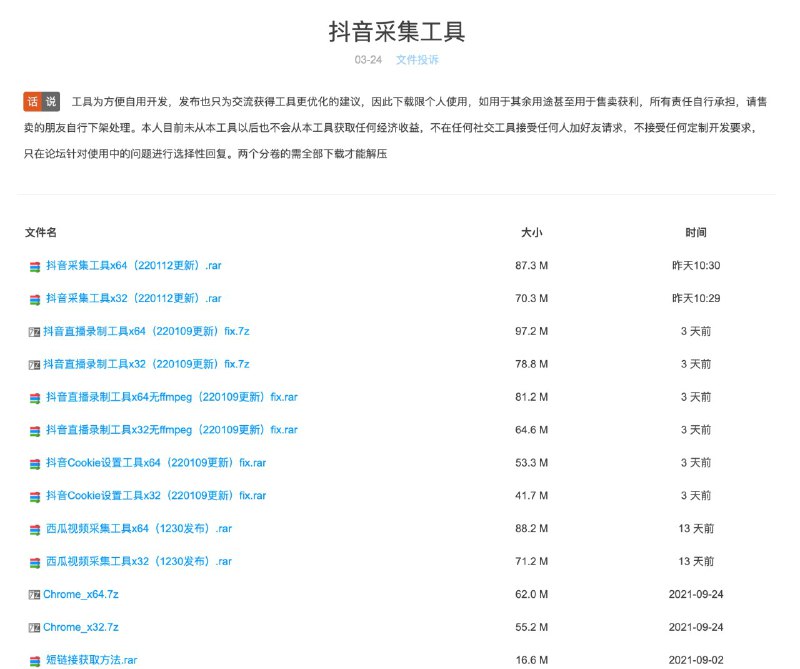Open 抖音Cookie设置工具x32 fix.rar link
The height and width of the screenshot is (669, 800).
point(156,495)
